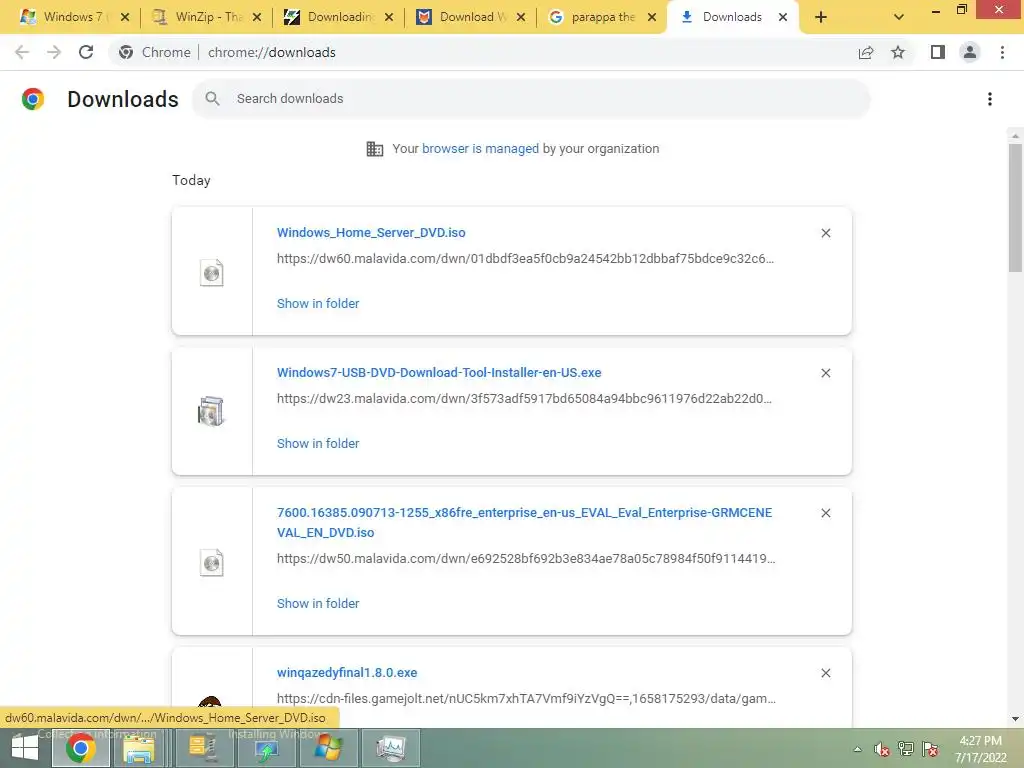Open the WinZip taskbar icon
The width and height of the screenshot is (1024, 768).
click(x=202, y=748)
